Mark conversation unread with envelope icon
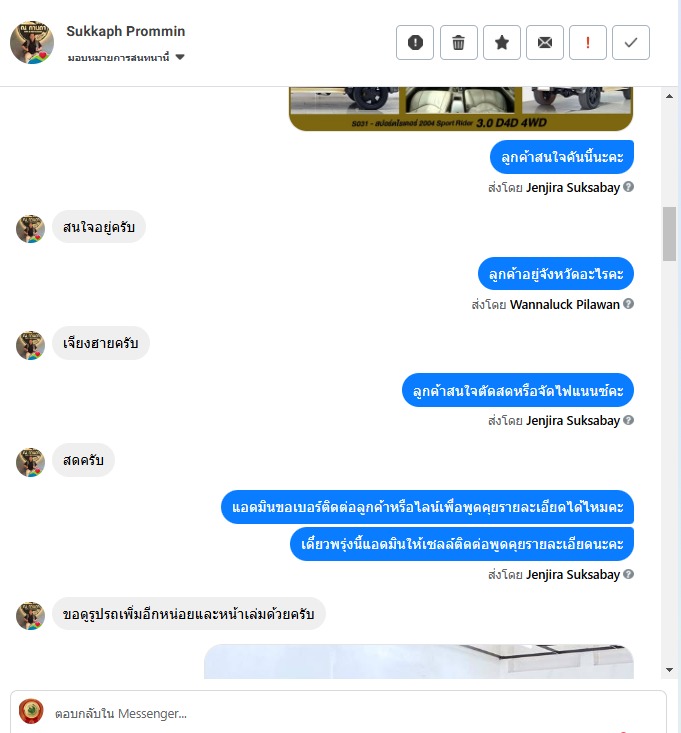 545,43
